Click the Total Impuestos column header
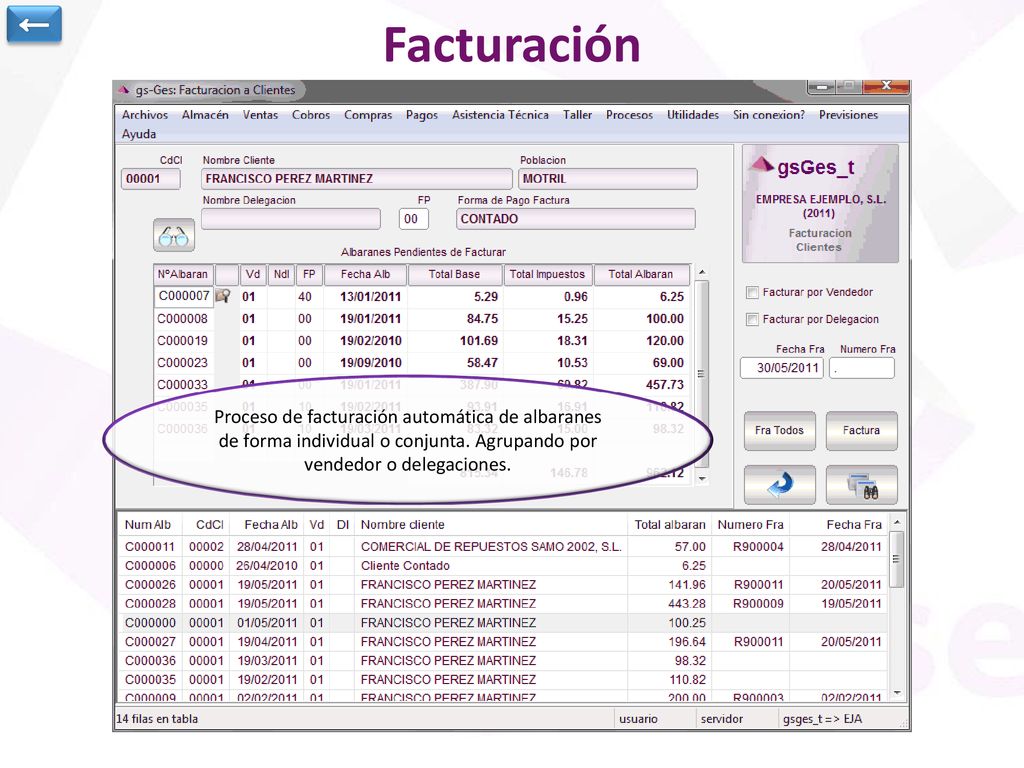 (x=547, y=274)
